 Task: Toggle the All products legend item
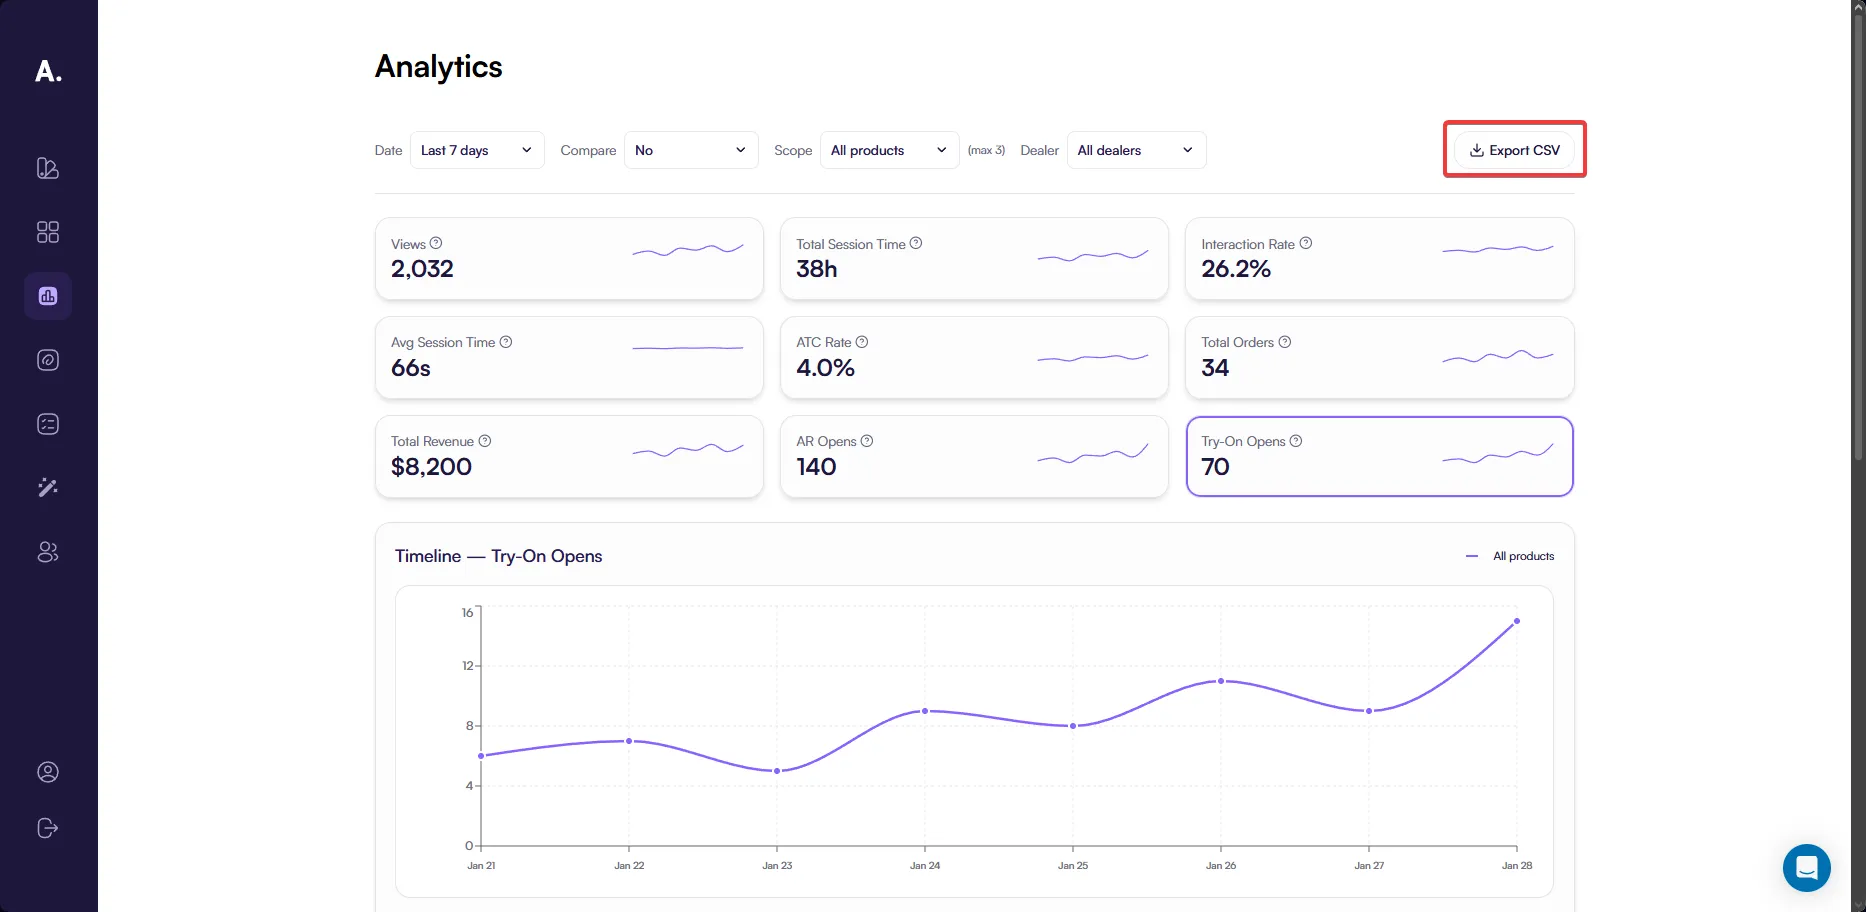(x=1511, y=556)
